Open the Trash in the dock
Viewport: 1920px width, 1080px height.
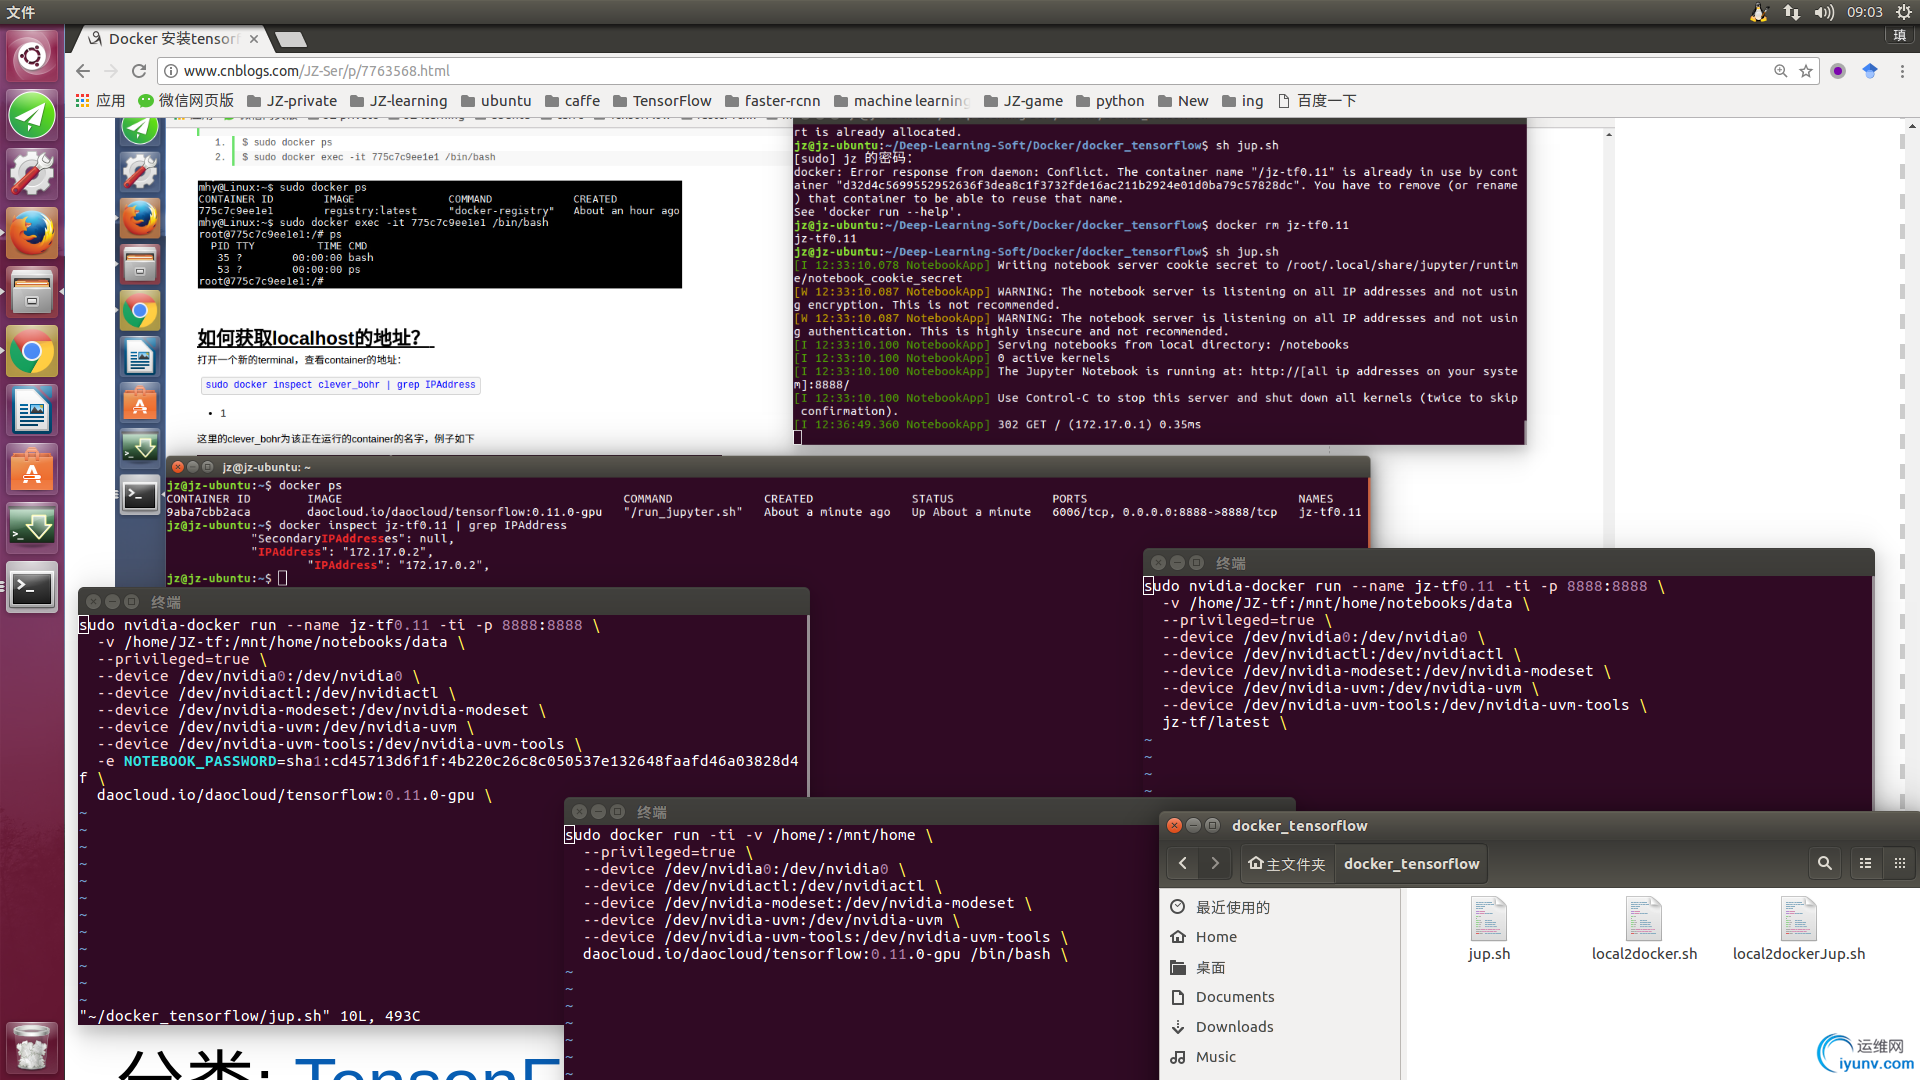(32, 1047)
